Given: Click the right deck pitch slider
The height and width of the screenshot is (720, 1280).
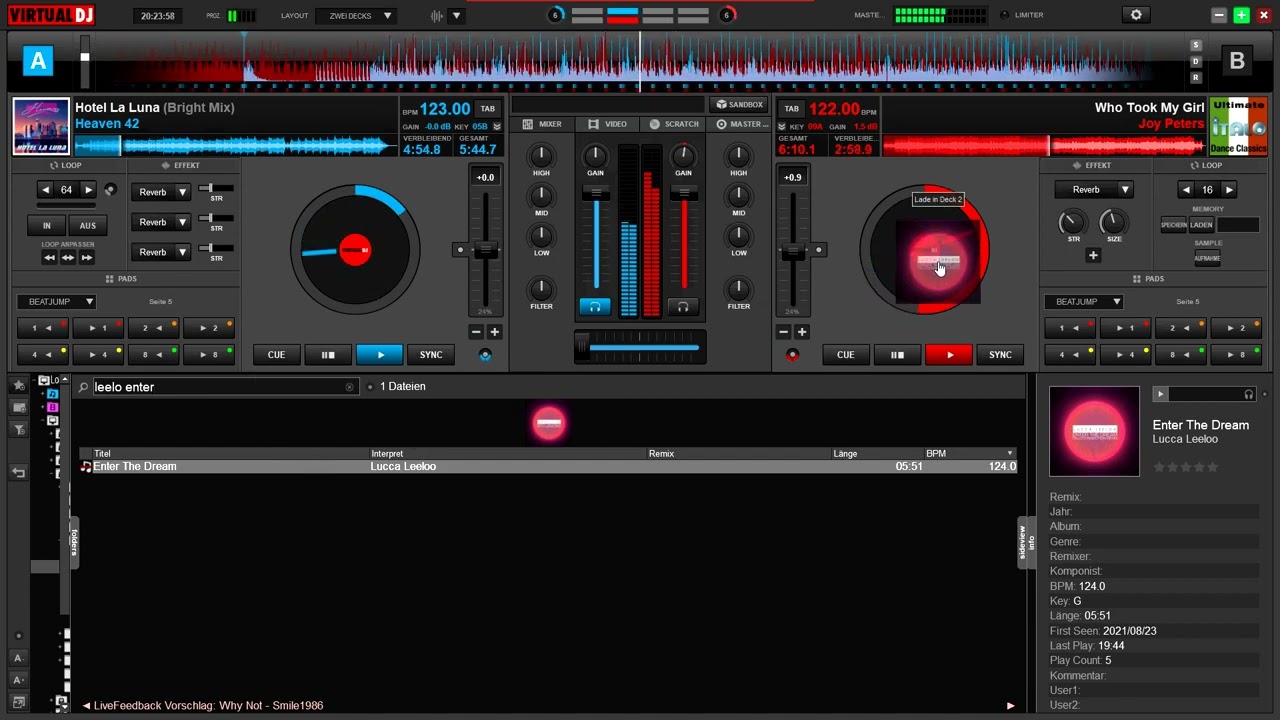Looking at the screenshot, I should 793,250.
